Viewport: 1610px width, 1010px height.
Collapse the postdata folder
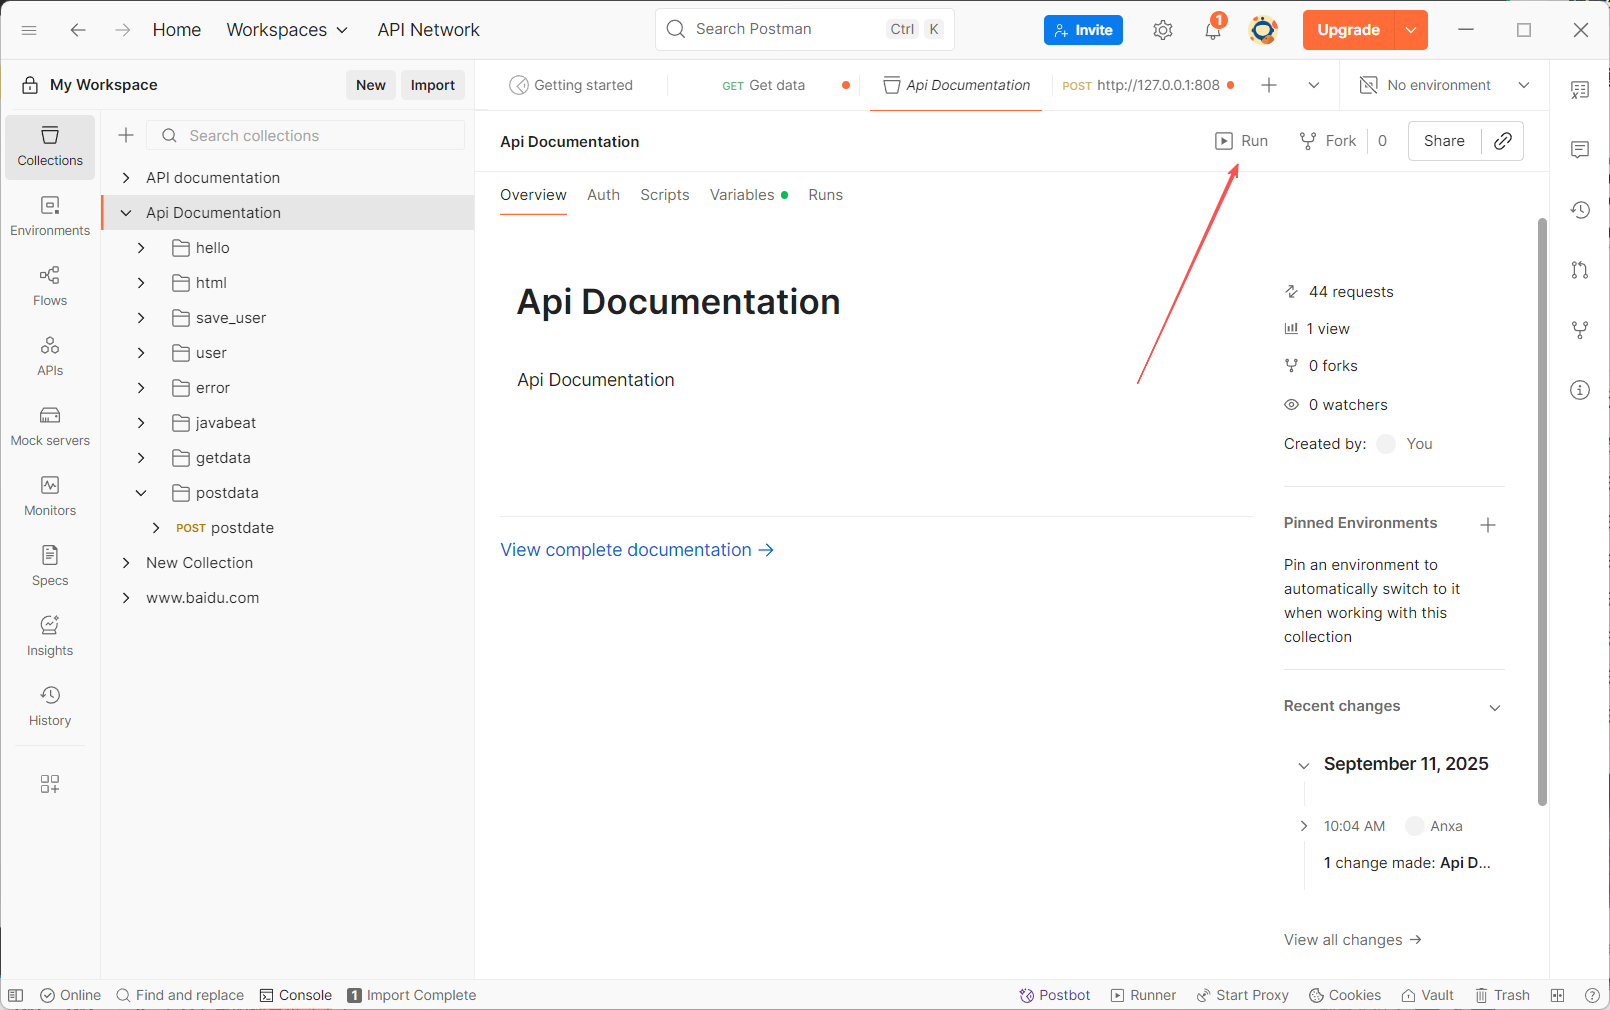[x=141, y=493]
